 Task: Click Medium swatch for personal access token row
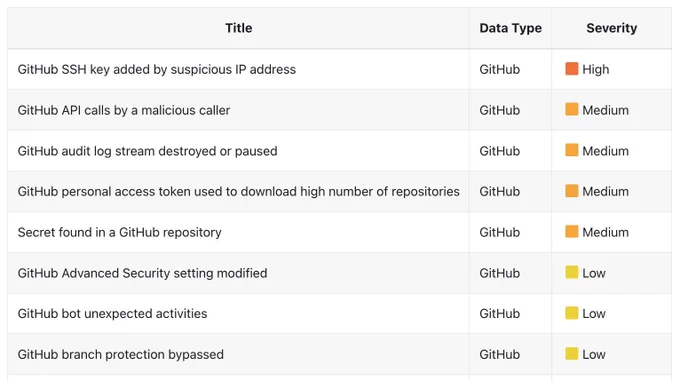(572, 191)
